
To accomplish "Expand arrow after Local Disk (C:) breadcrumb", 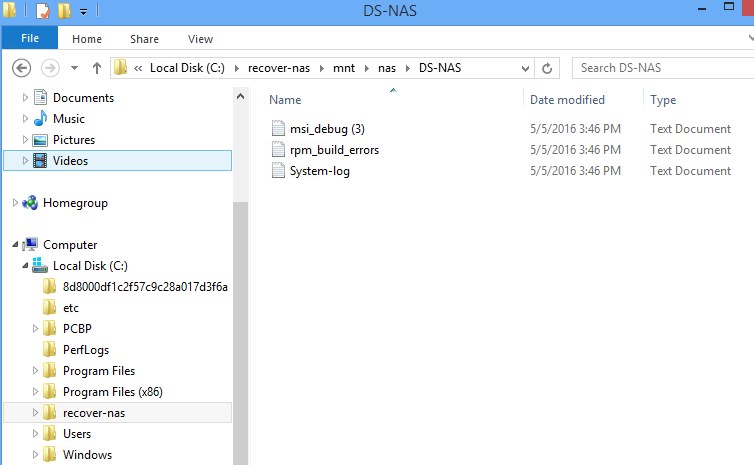I will (237, 68).
